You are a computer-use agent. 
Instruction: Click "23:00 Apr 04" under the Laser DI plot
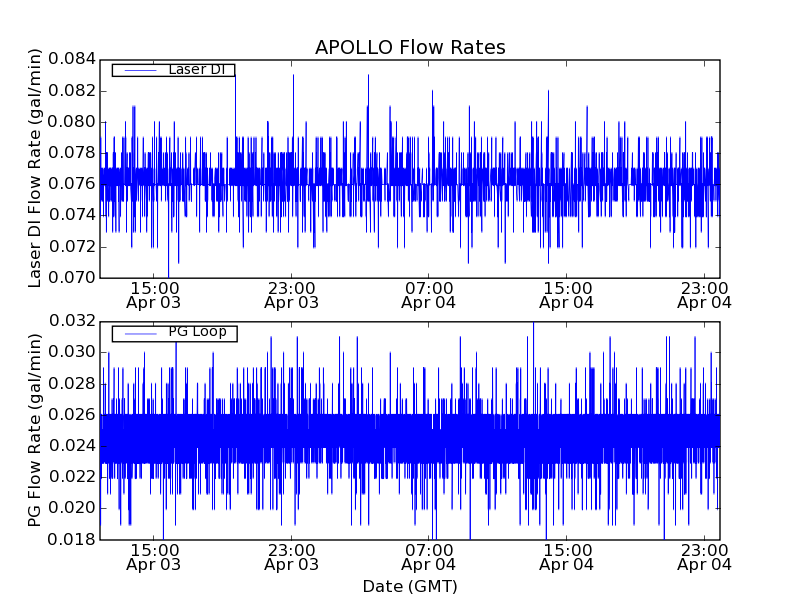[x=704, y=296]
